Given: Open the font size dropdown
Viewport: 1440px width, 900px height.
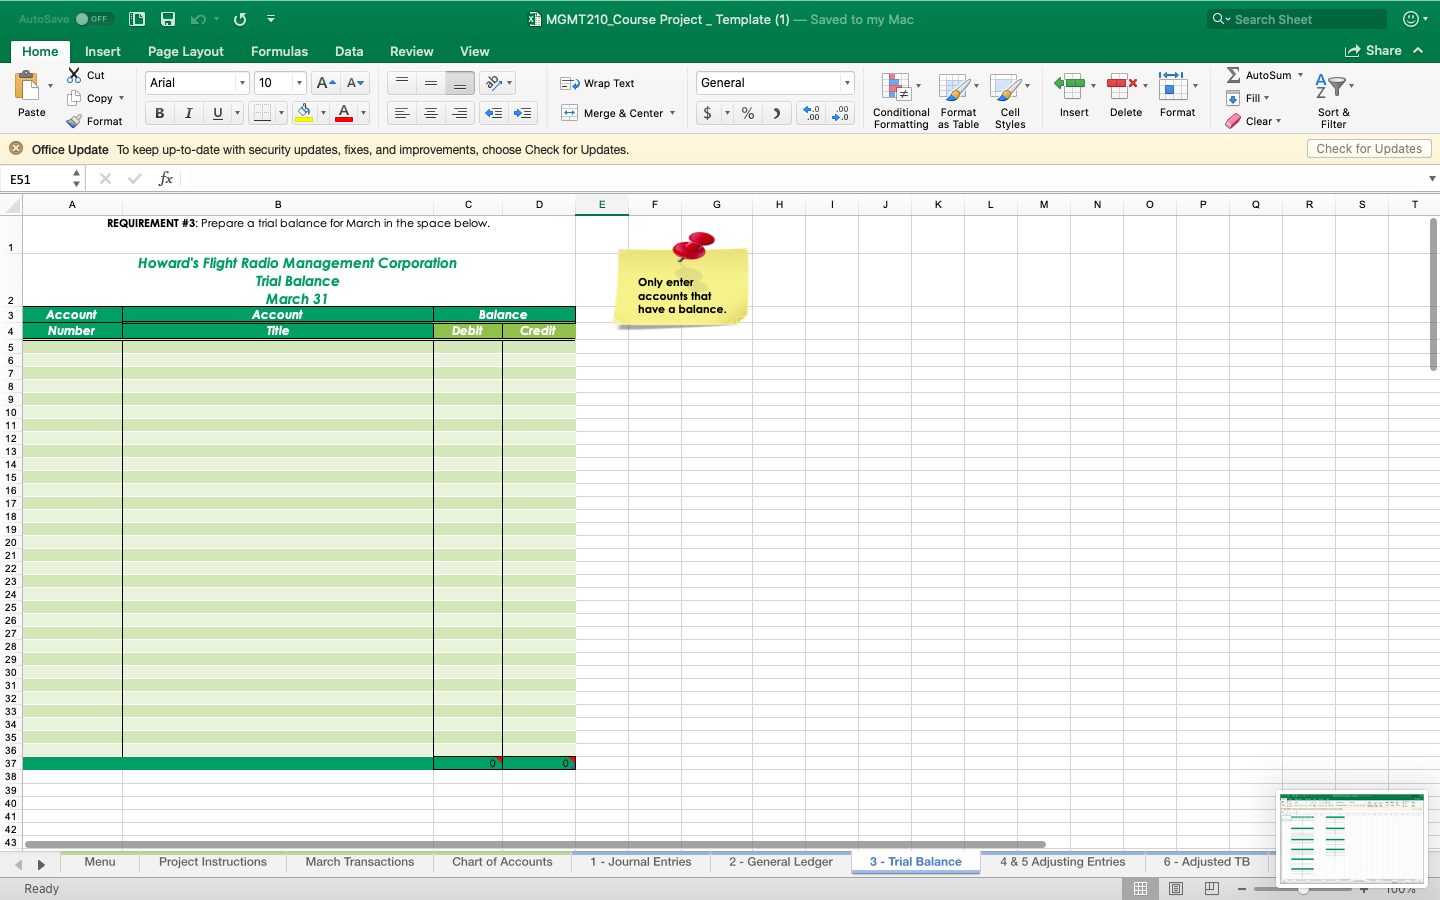Looking at the screenshot, I should [x=299, y=83].
